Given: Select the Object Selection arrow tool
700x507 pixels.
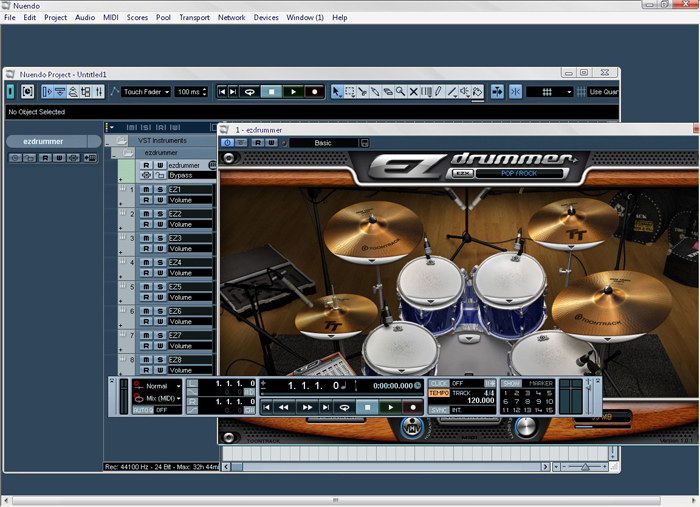Looking at the screenshot, I should (337, 92).
